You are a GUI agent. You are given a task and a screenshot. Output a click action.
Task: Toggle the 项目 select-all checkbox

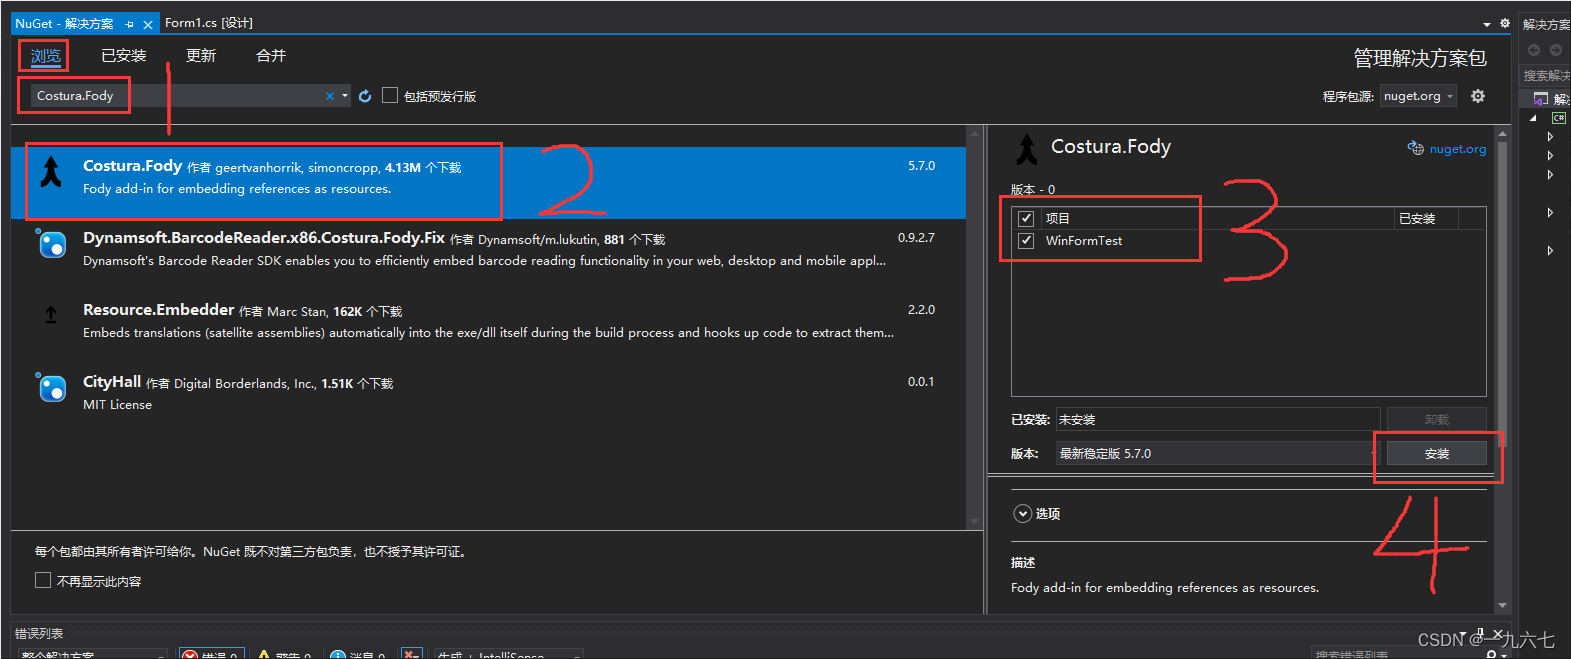1026,218
